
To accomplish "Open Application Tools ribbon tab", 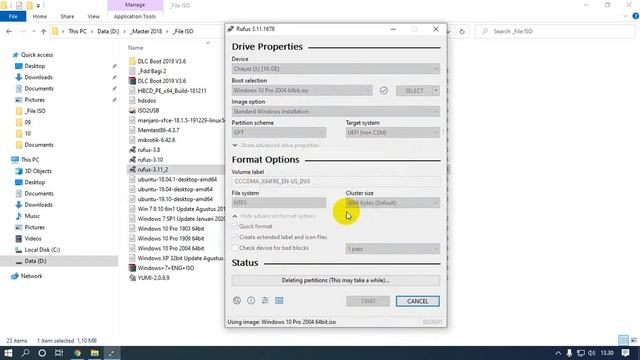I will click(135, 16).
